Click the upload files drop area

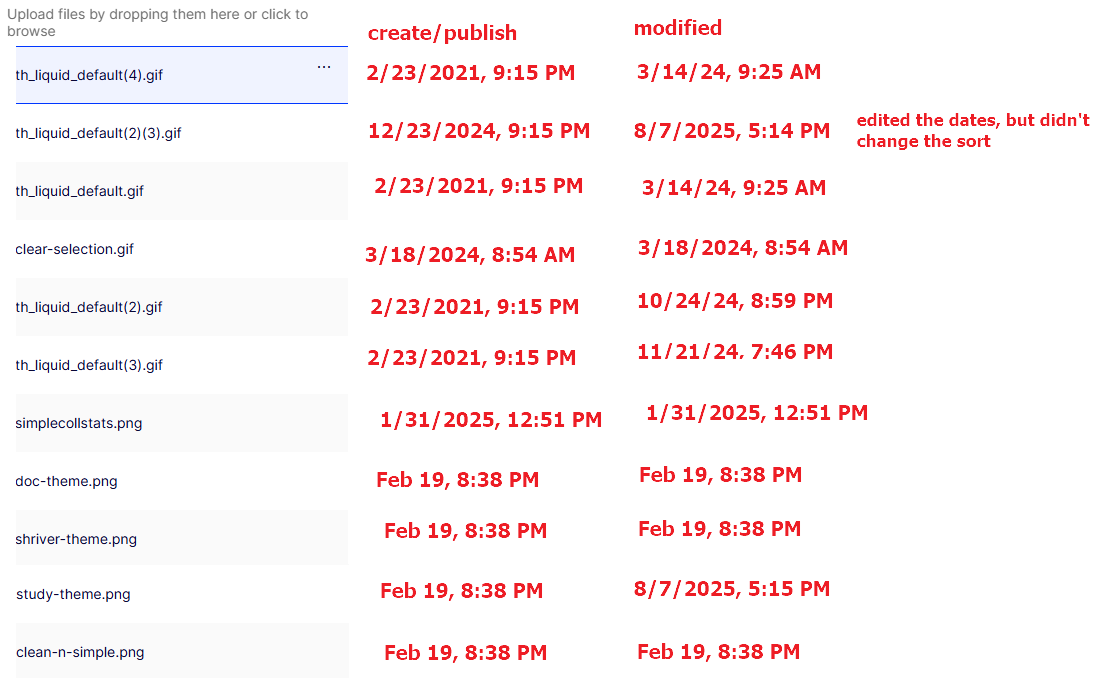160,23
